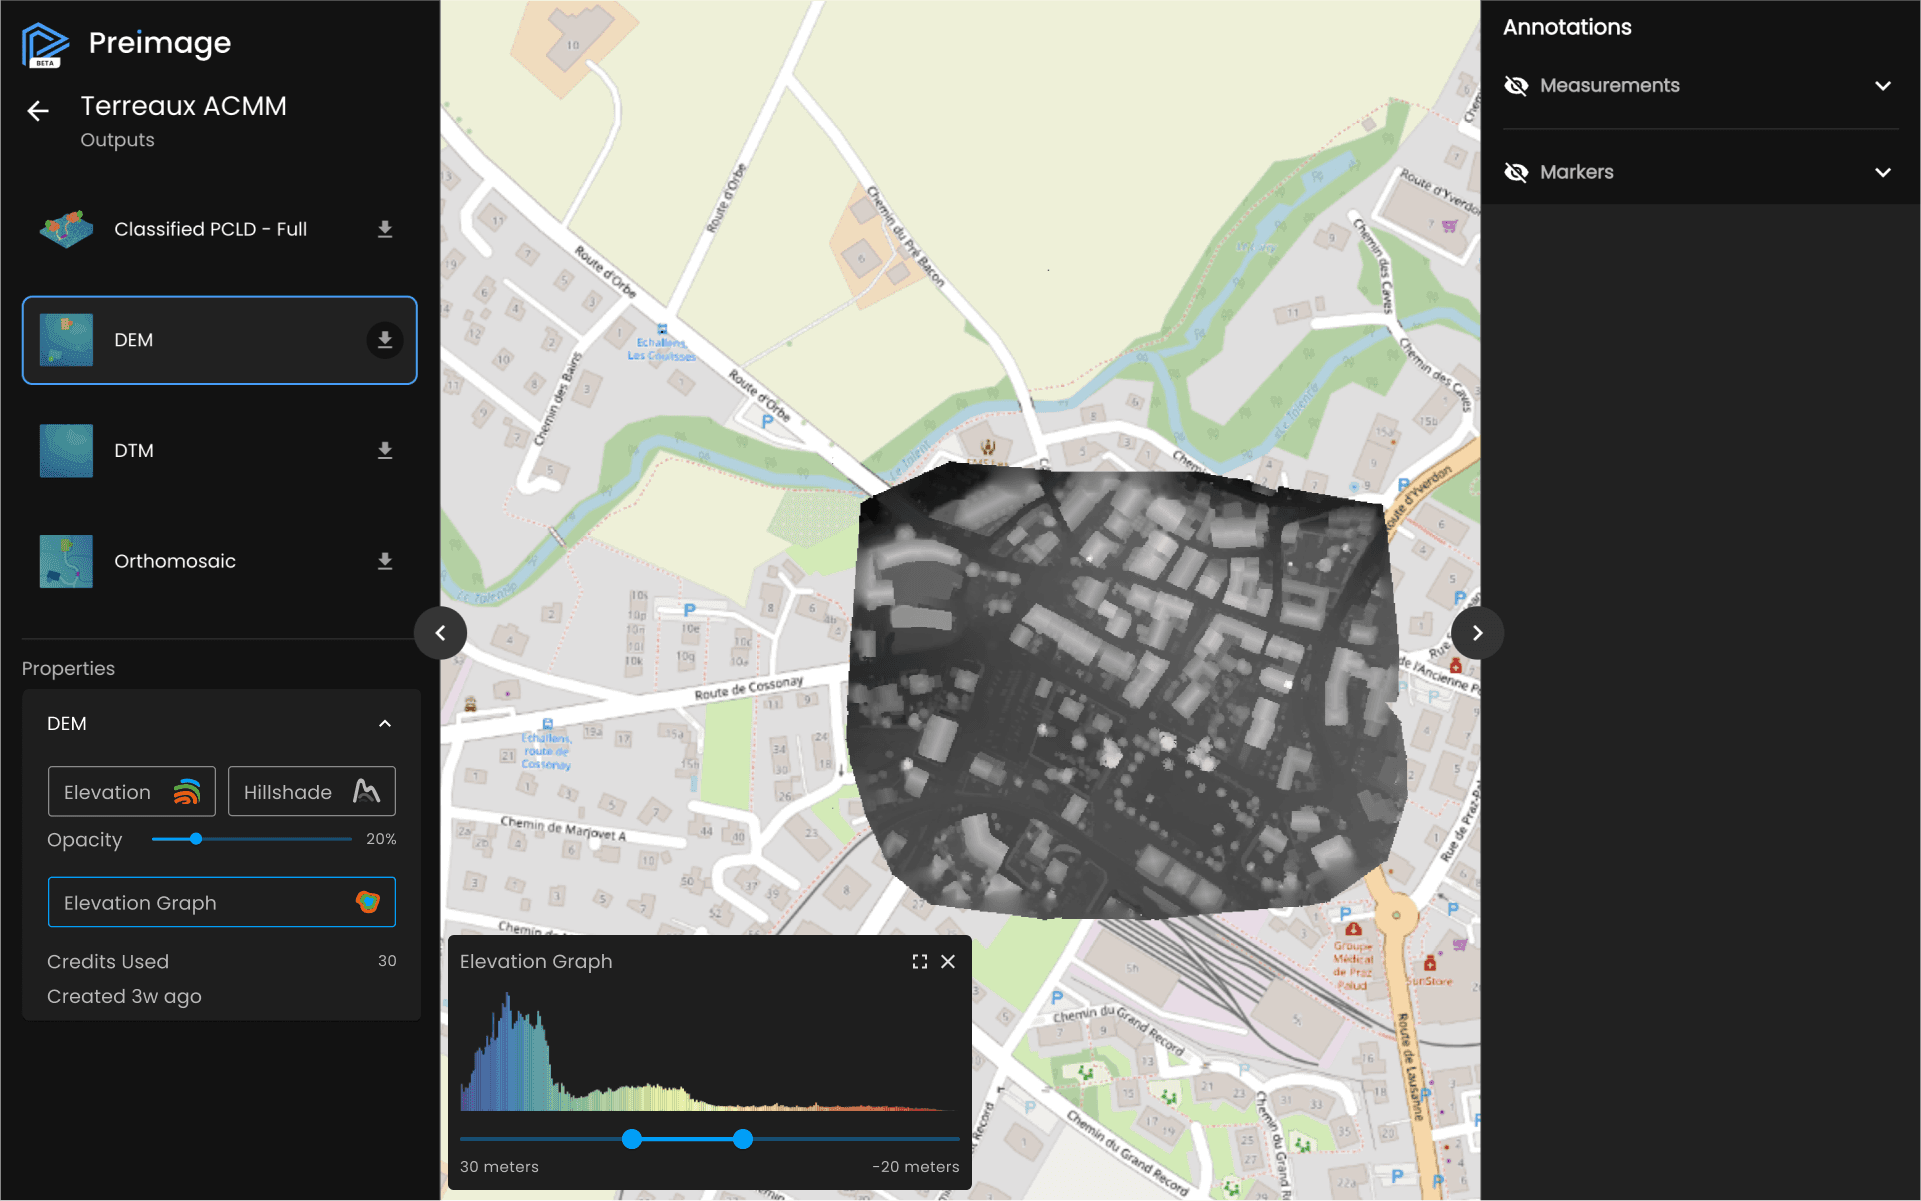Close the Elevation Graph panel

point(948,961)
